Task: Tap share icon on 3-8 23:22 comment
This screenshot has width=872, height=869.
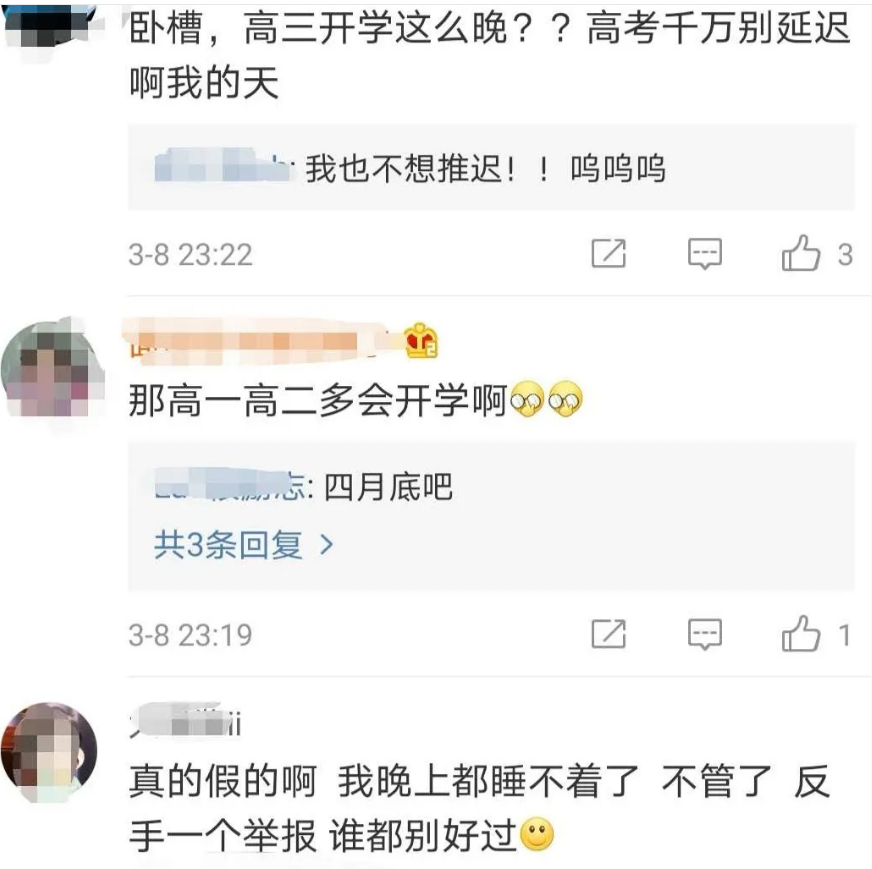Action: tap(608, 254)
